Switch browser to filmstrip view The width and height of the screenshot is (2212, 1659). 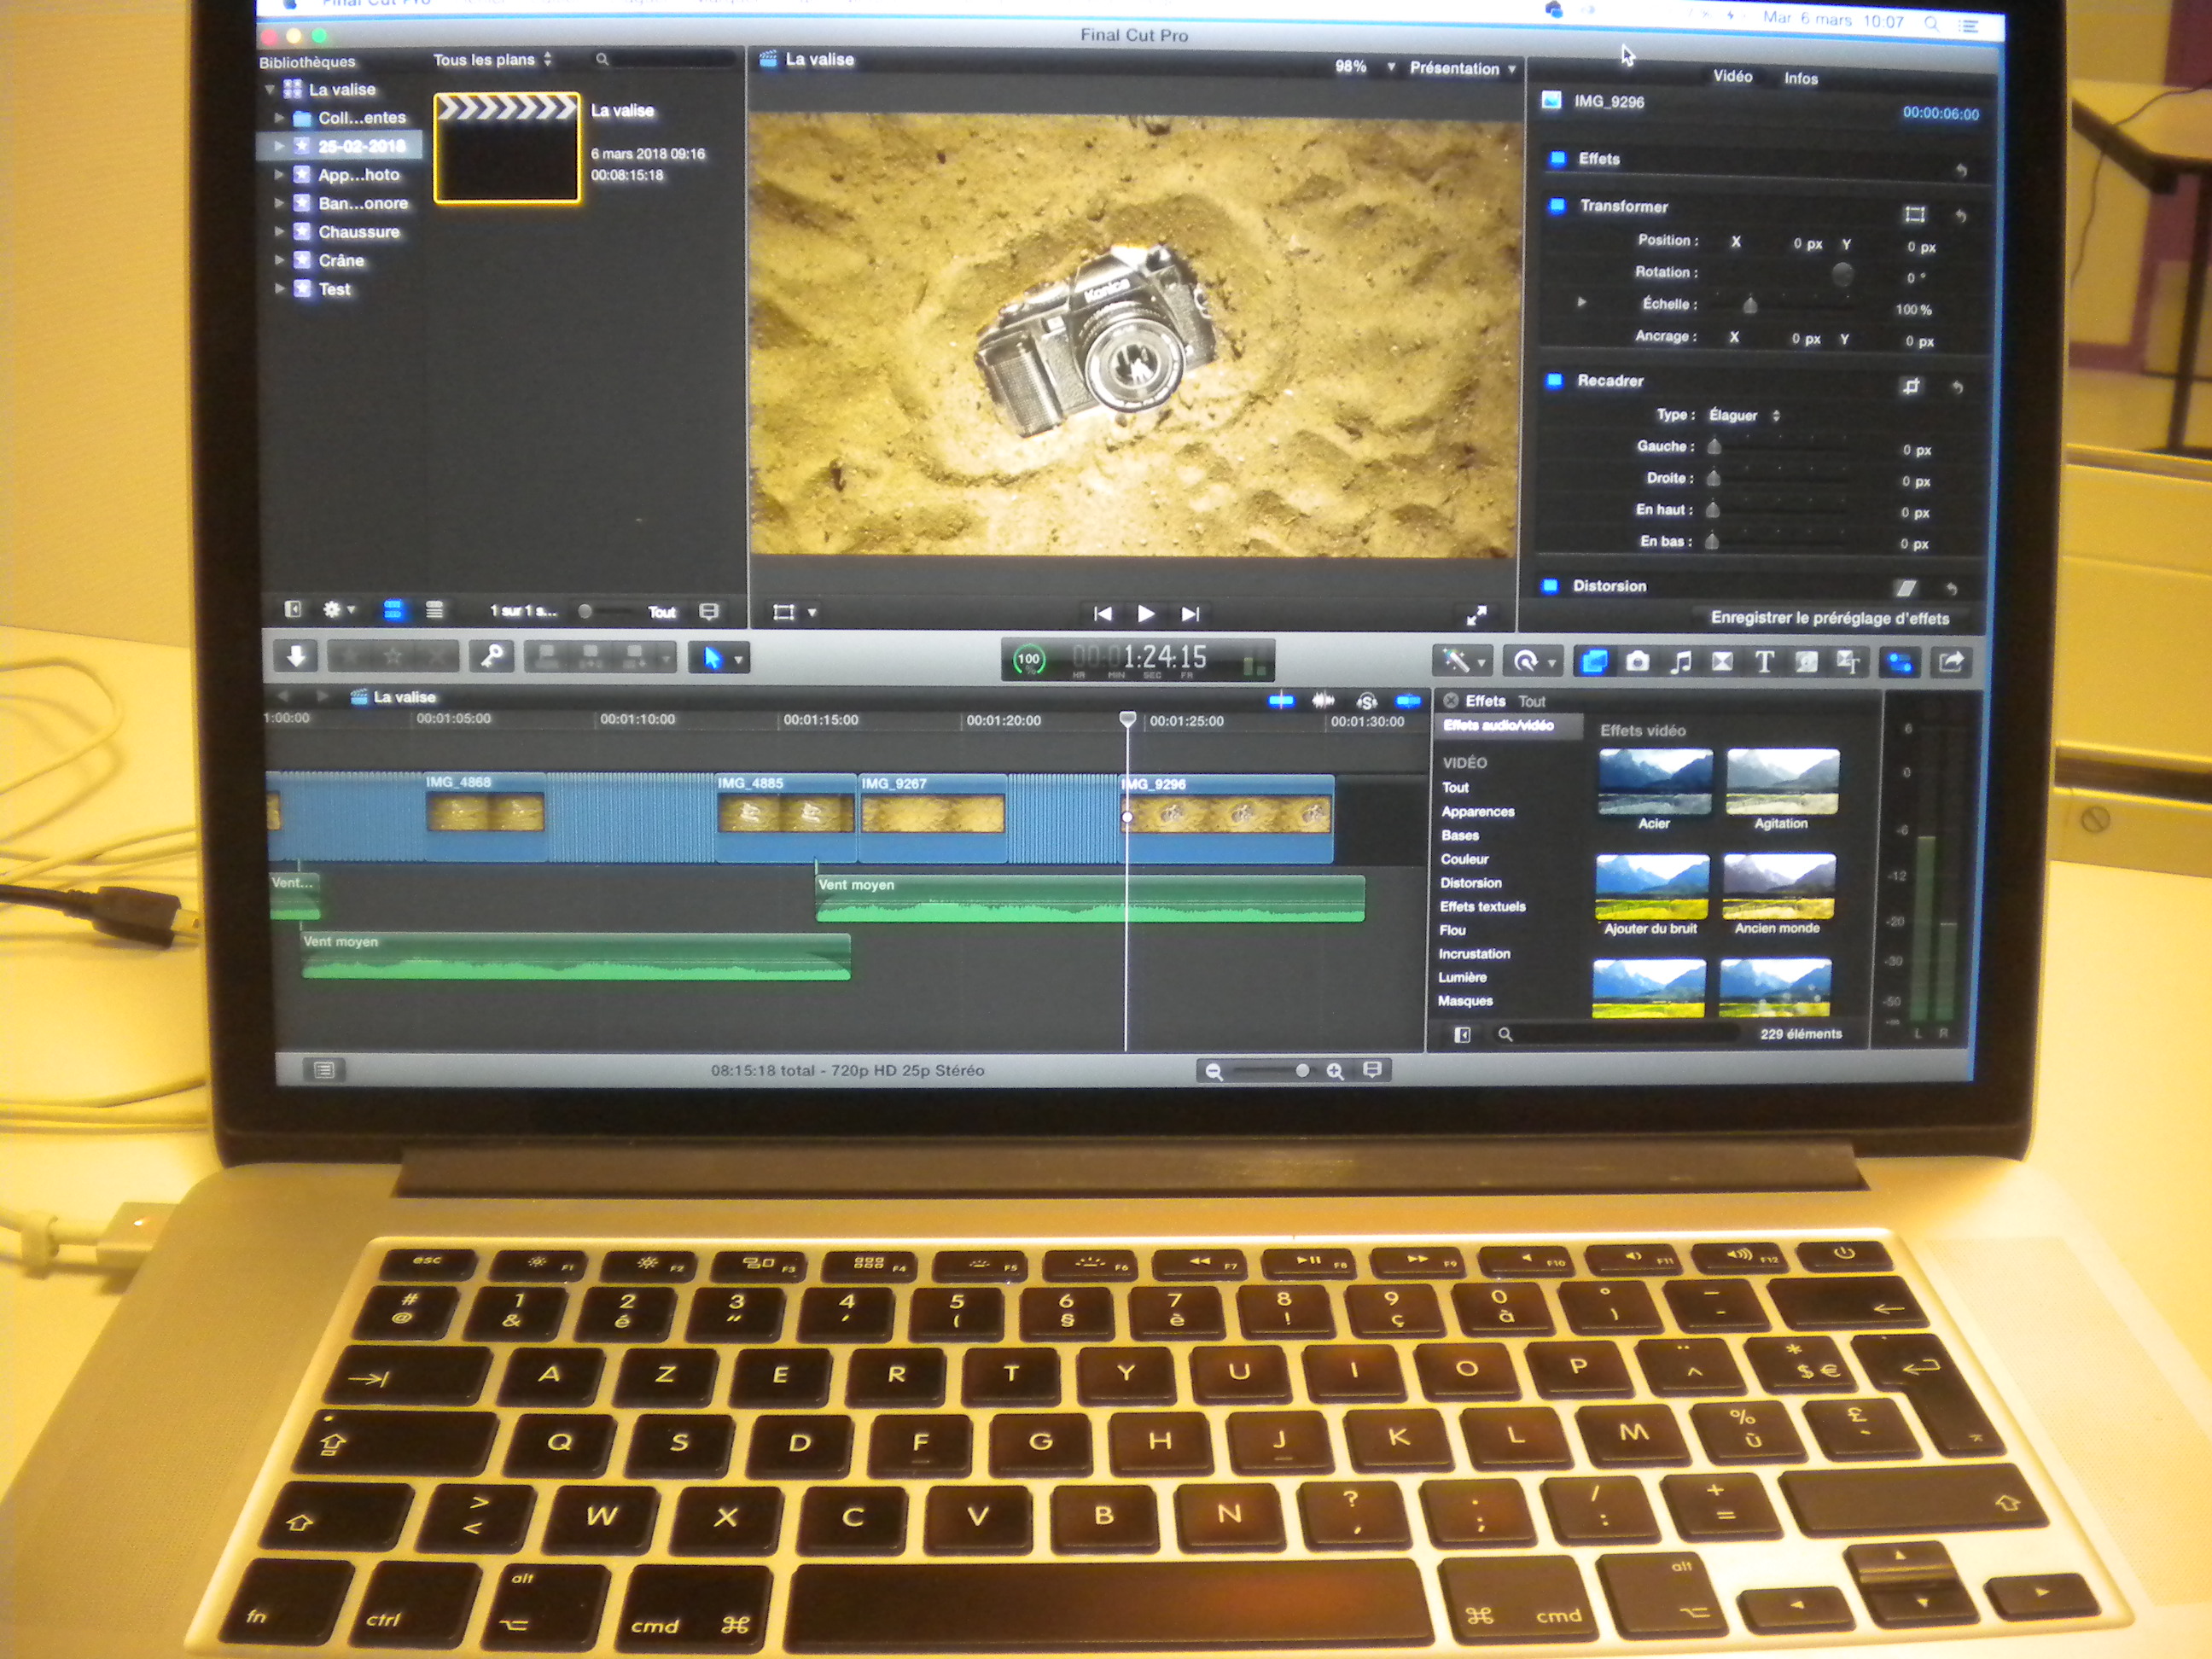393,609
